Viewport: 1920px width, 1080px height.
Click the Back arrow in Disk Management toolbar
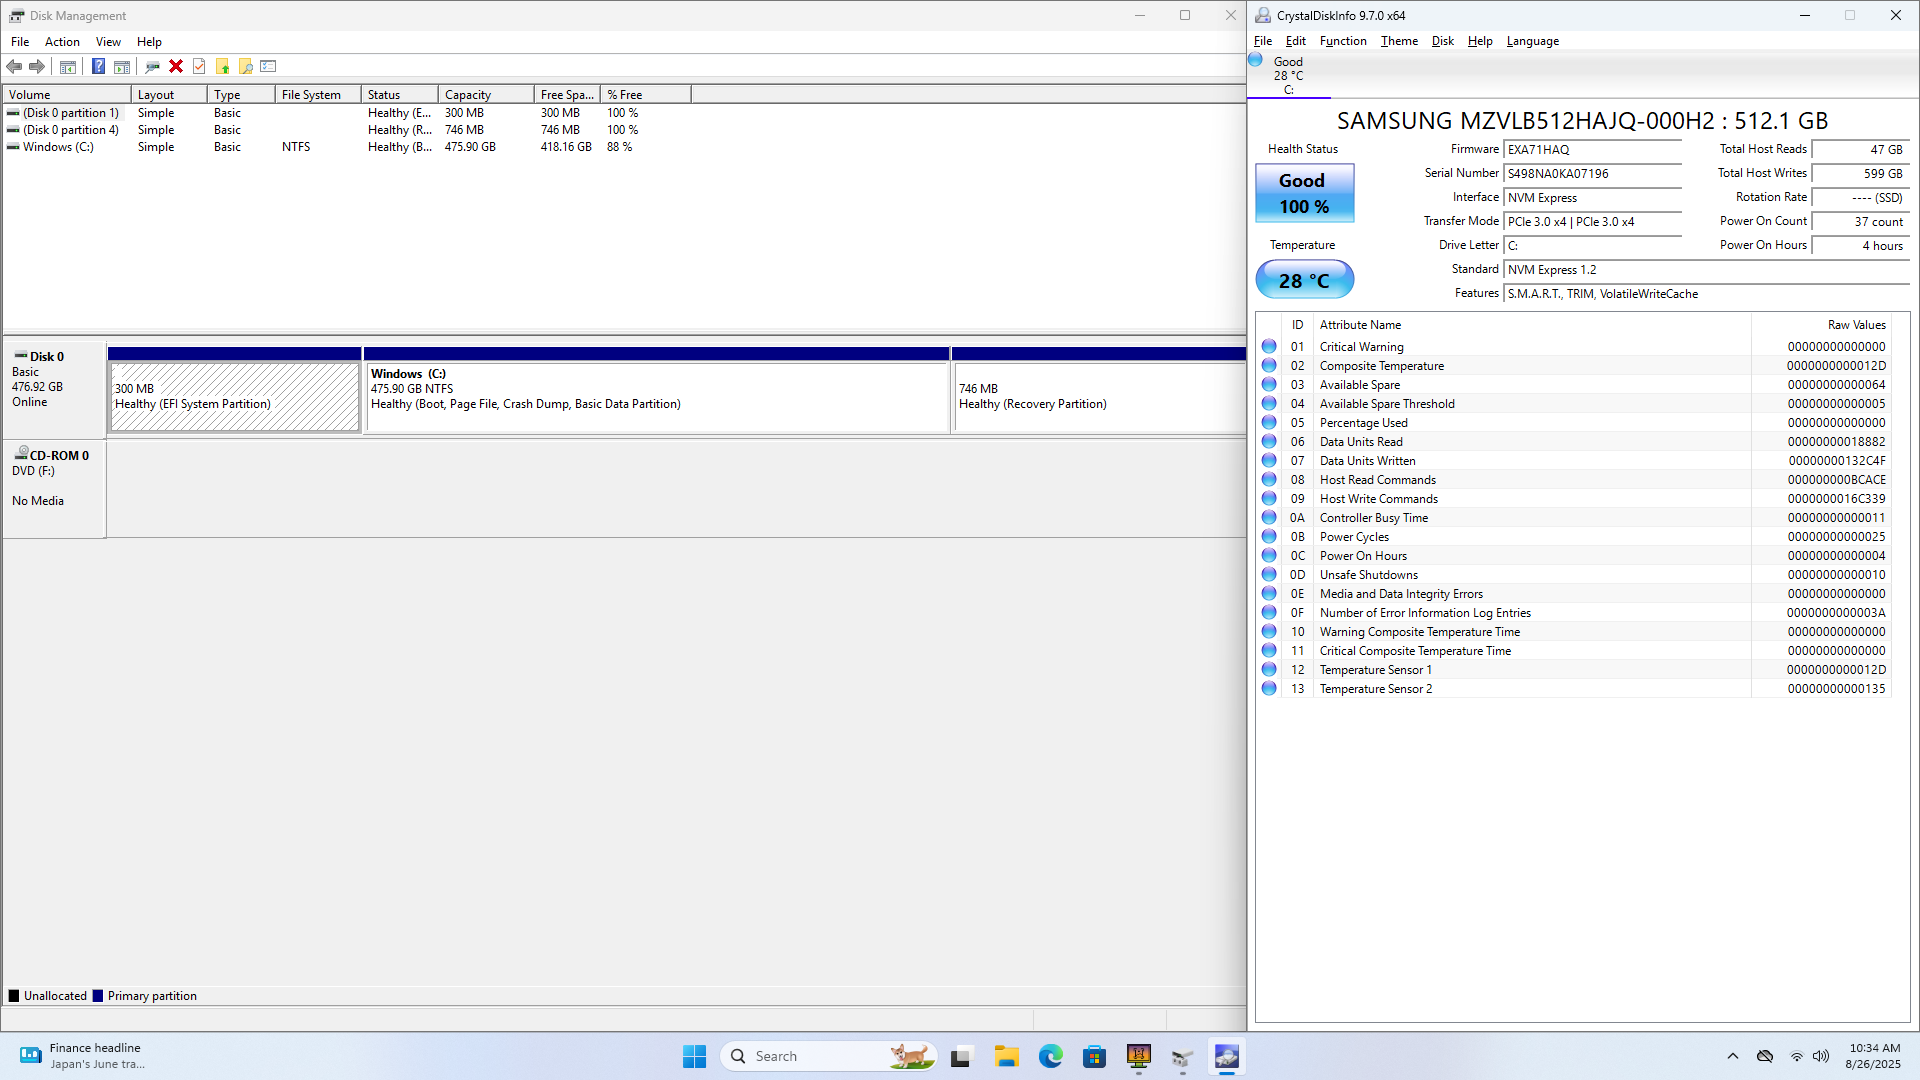tap(14, 66)
